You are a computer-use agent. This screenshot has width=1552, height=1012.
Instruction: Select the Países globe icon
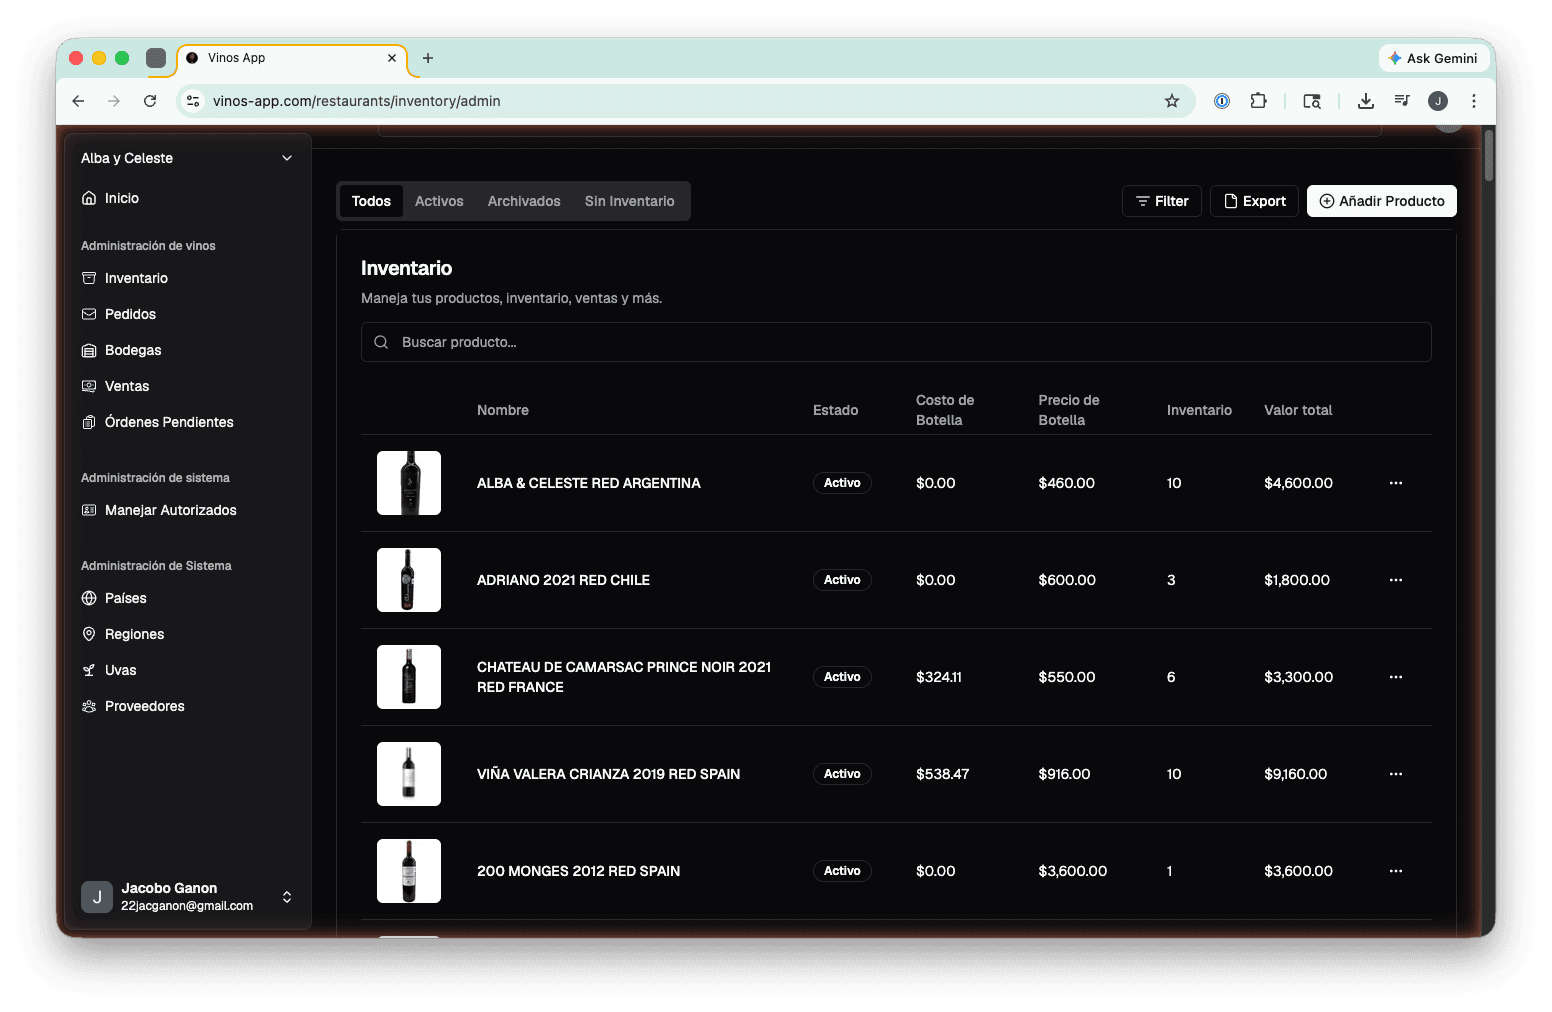91,598
